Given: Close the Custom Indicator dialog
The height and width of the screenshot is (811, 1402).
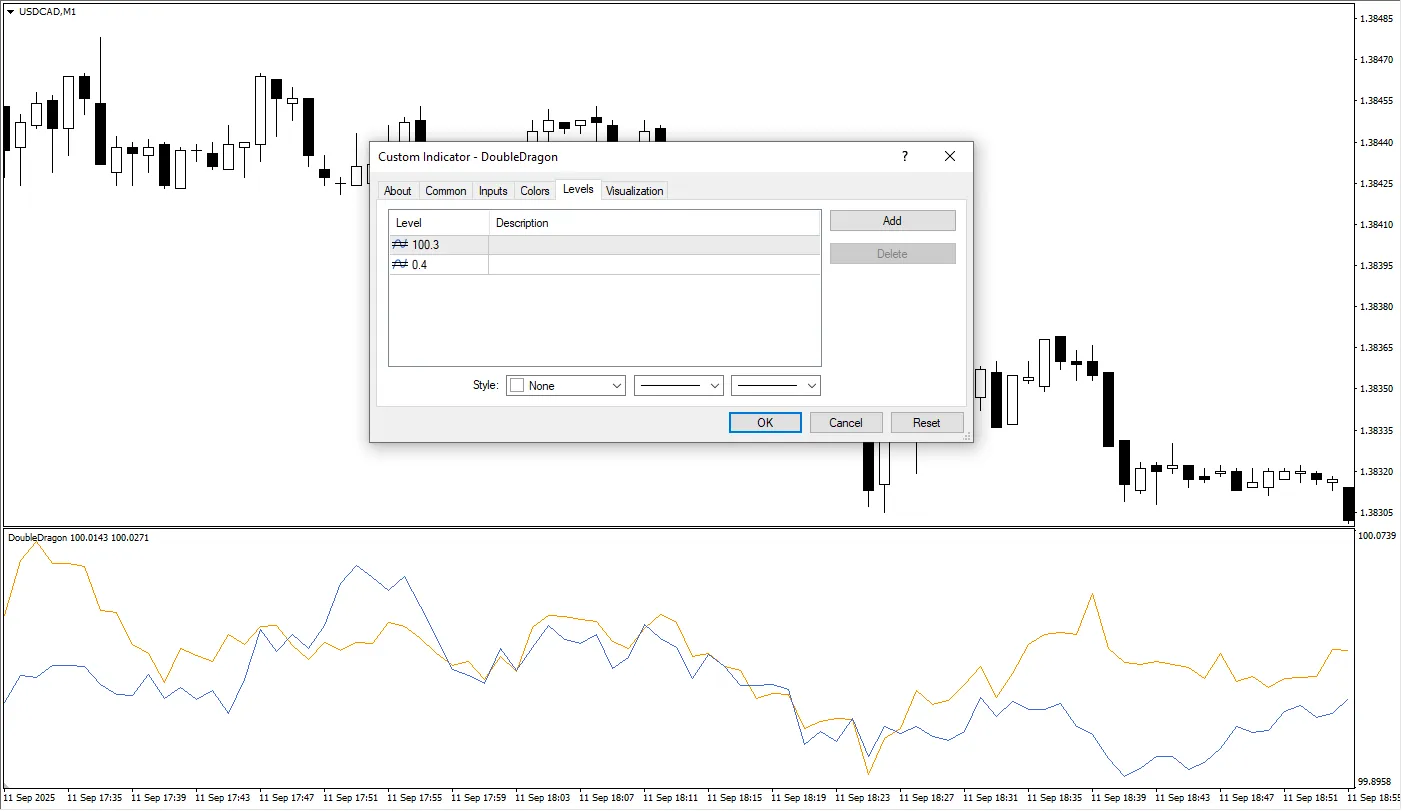Looking at the screenshot, I should point(950,157).
